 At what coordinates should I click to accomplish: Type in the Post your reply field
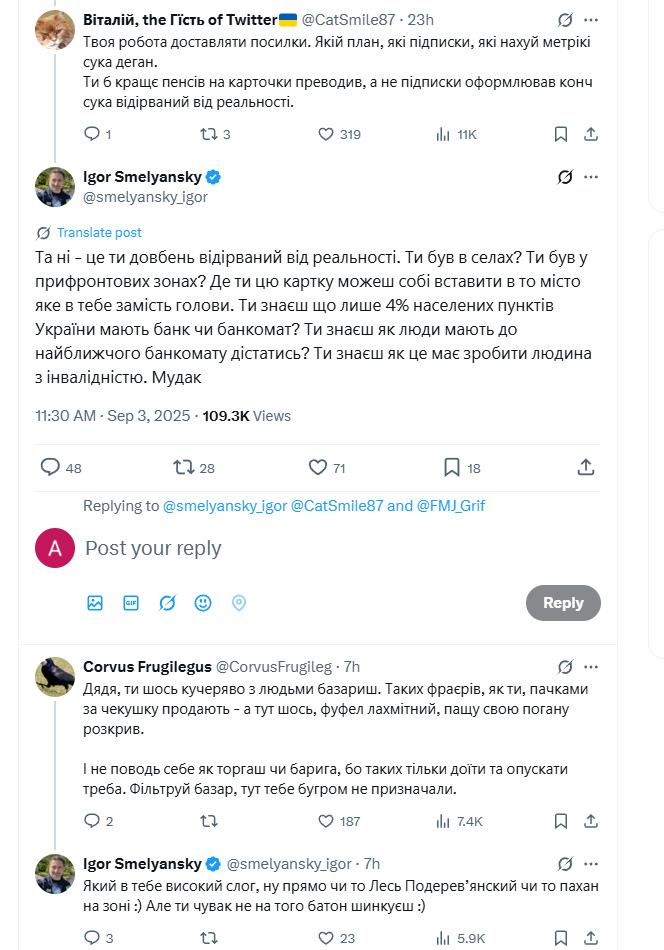click(x=300, y=548)
